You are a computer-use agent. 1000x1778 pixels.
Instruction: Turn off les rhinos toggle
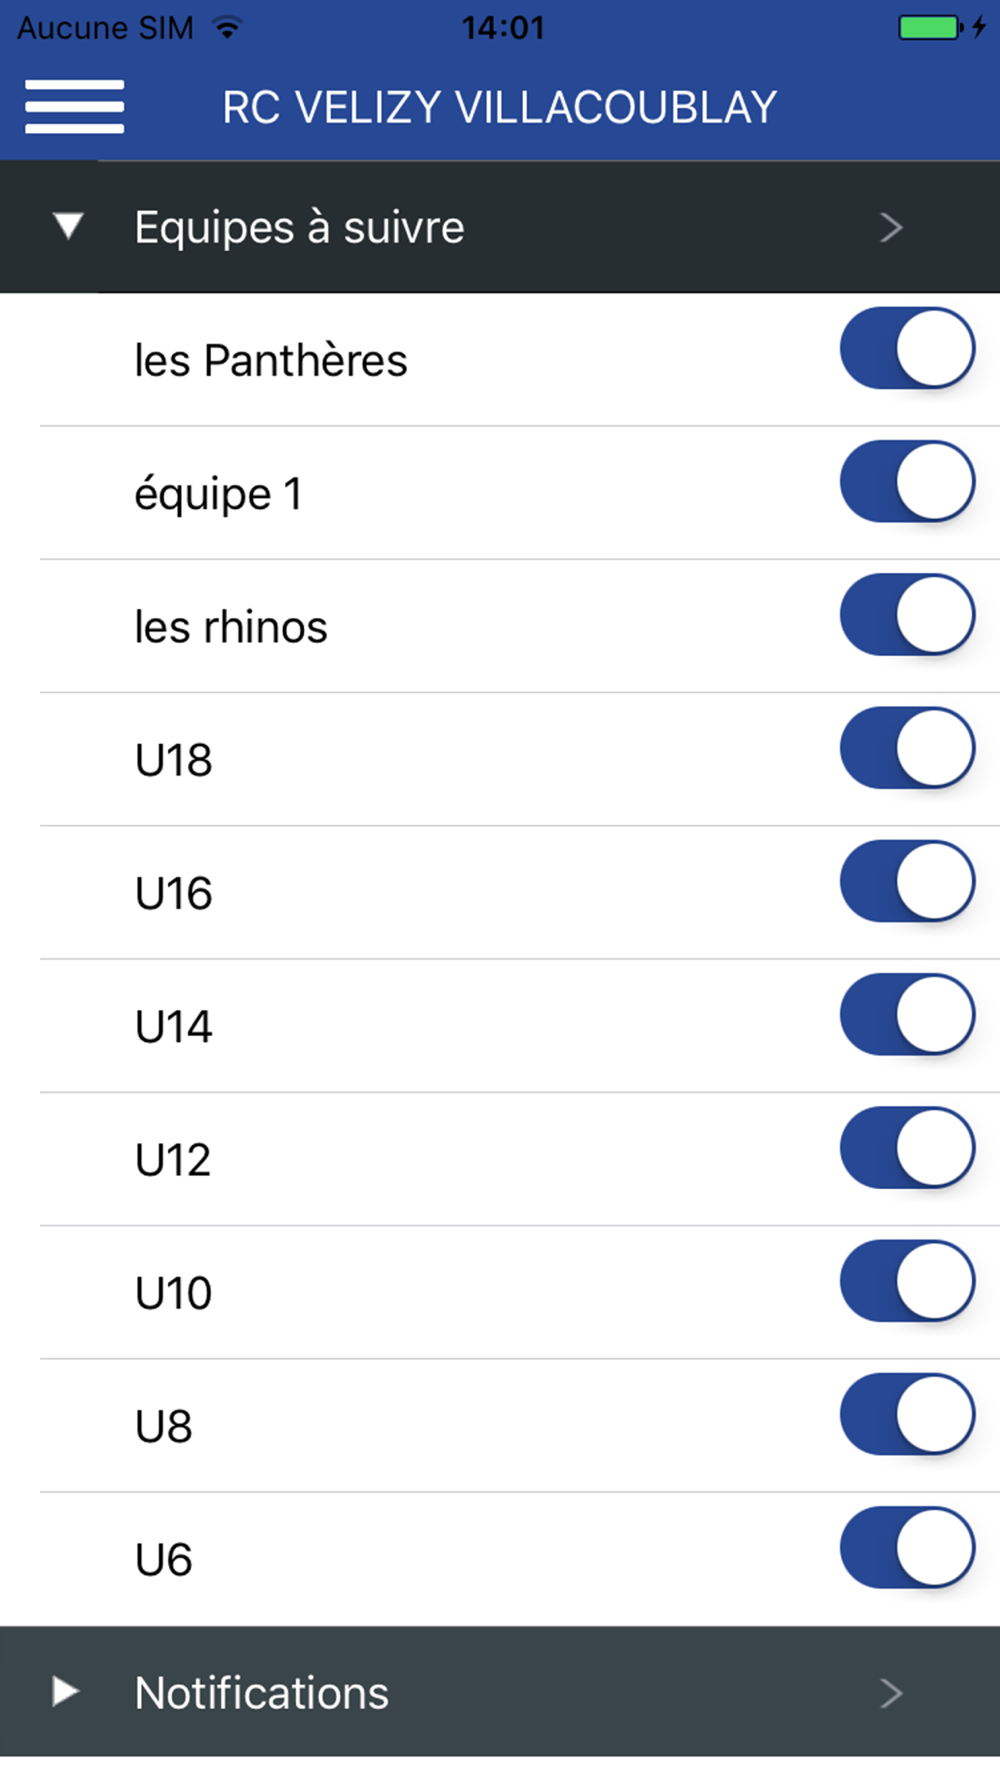(908, 614)
